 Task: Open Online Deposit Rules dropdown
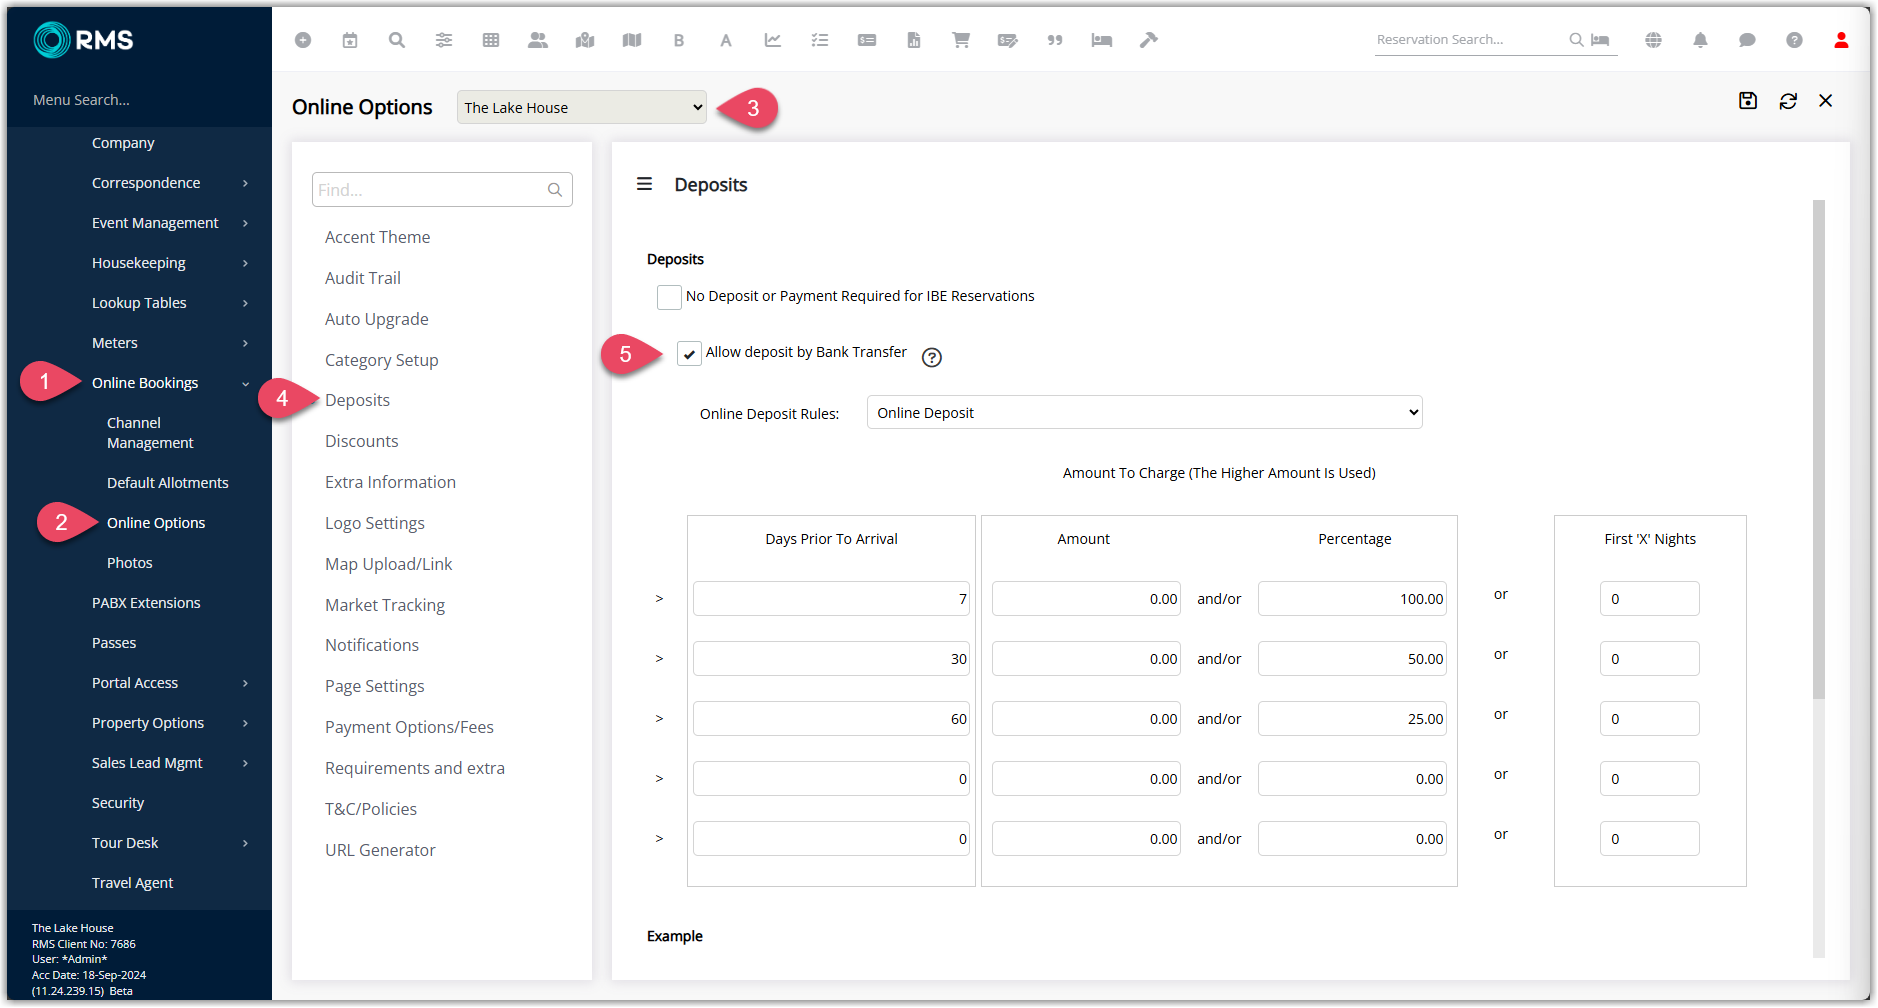[1145, 412]
